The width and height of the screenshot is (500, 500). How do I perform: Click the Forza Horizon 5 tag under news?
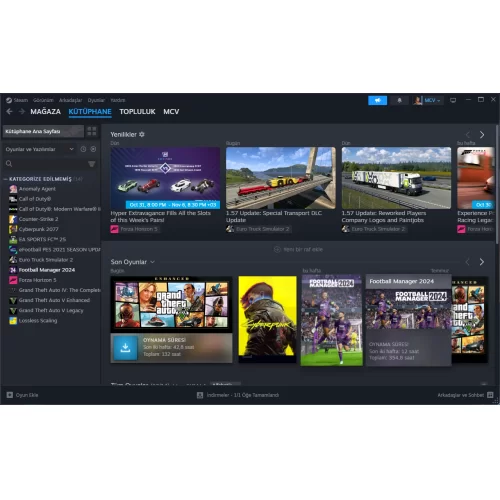point(135,229)
